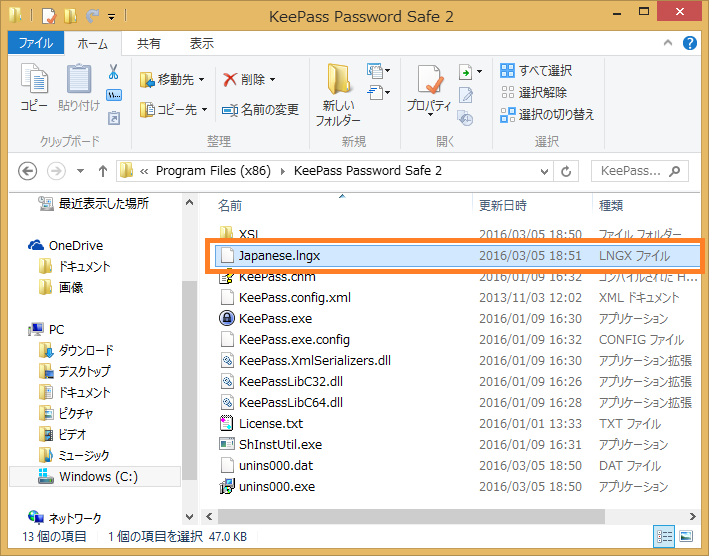Click すべて選択 button
The height and width of the screenshot is (556, 709).
pos(536,71)
